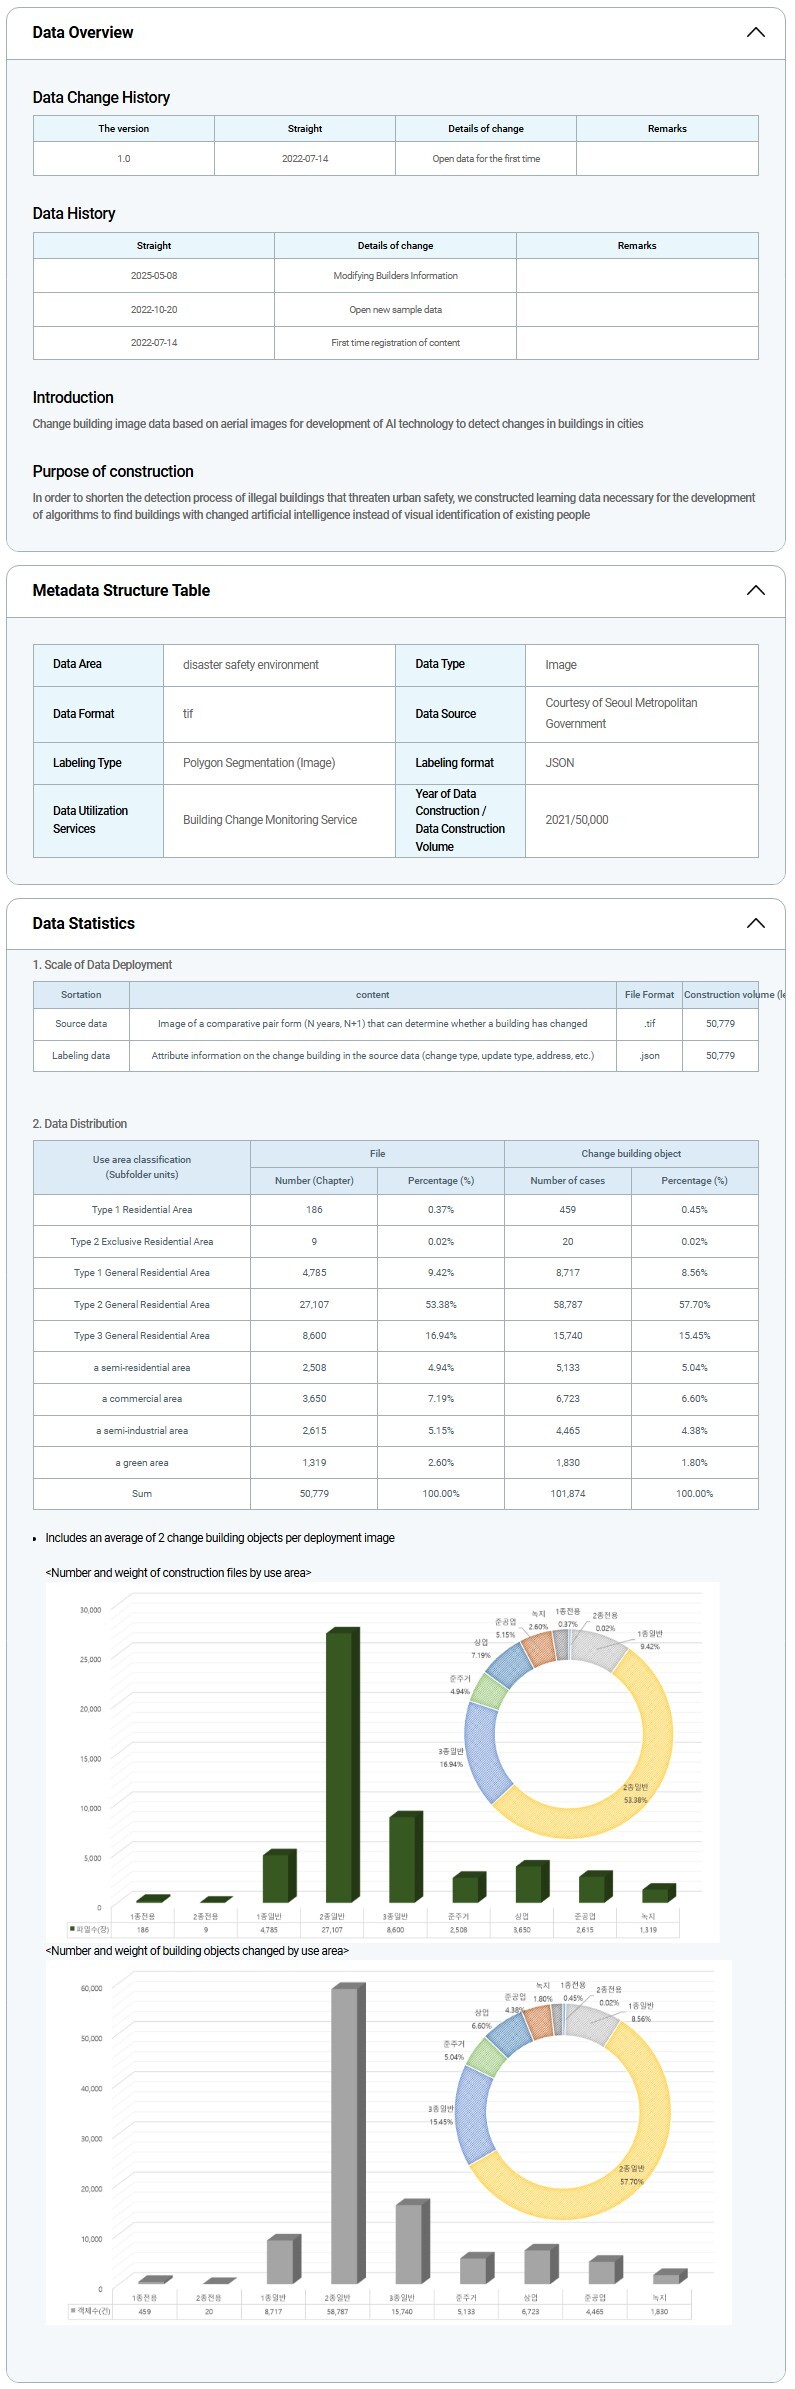The width and height of the screenshot is (795, 2389).
Task: Click the Sortation column header
Action: click(81, 994)
